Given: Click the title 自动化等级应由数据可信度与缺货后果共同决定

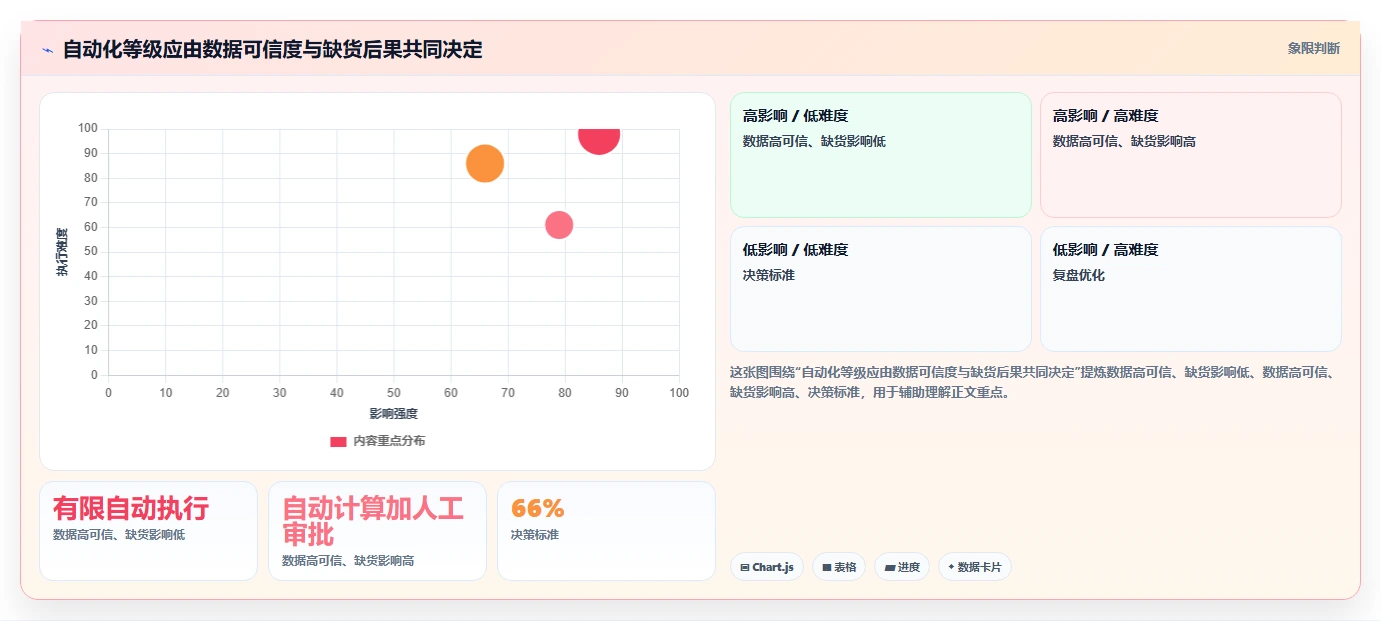Looking at the screenshot, I should 272,49.
